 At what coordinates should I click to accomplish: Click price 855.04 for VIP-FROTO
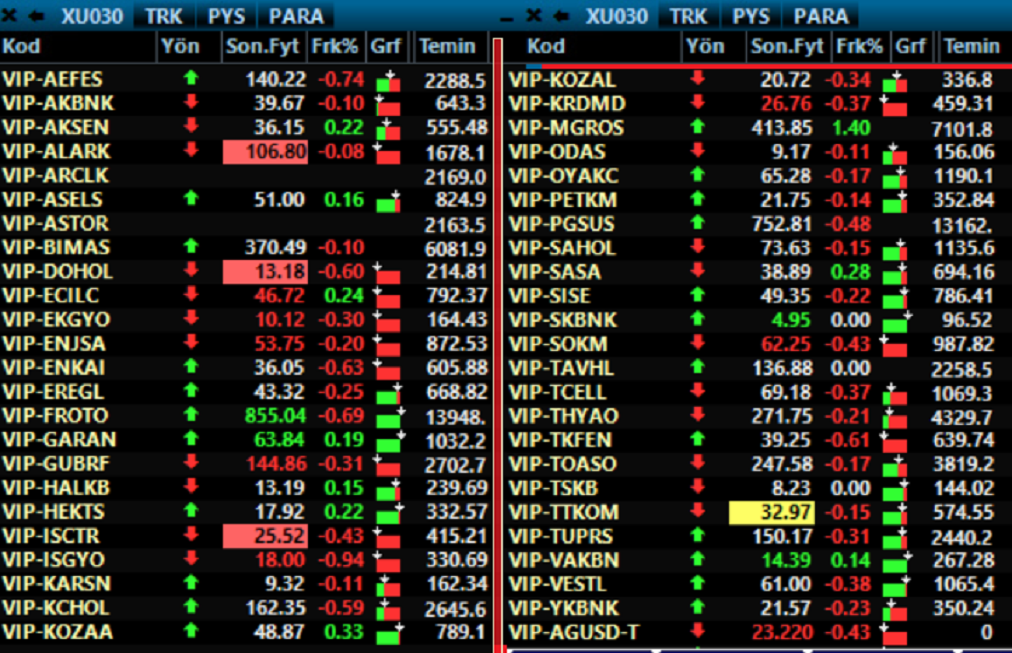275,416
